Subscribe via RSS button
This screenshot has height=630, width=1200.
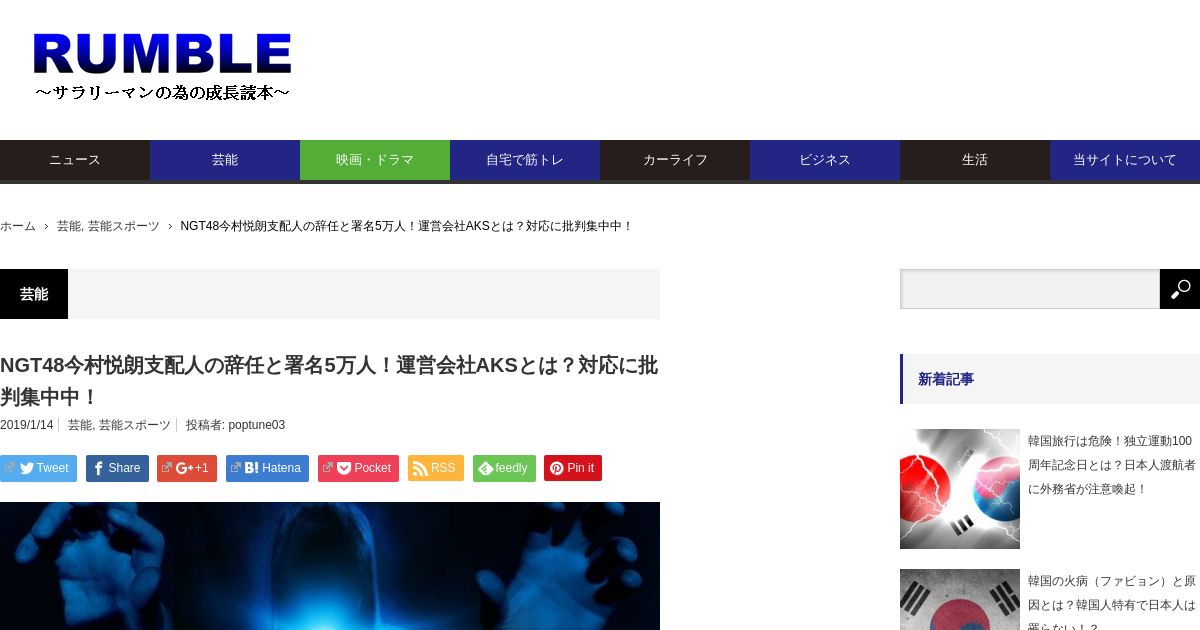coord(436,468)
